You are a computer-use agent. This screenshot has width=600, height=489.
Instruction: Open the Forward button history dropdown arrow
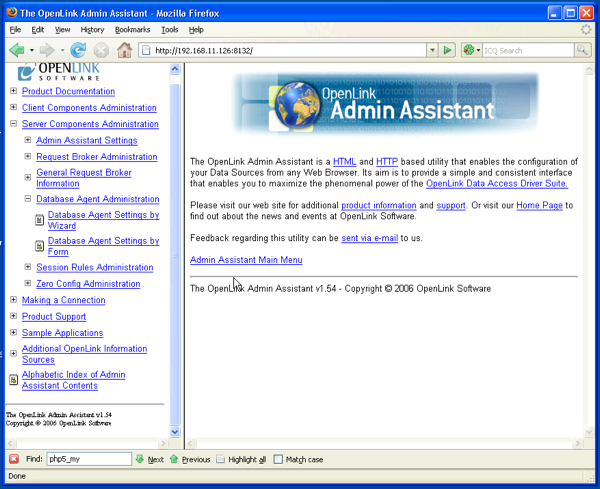[x=62, y=50]
